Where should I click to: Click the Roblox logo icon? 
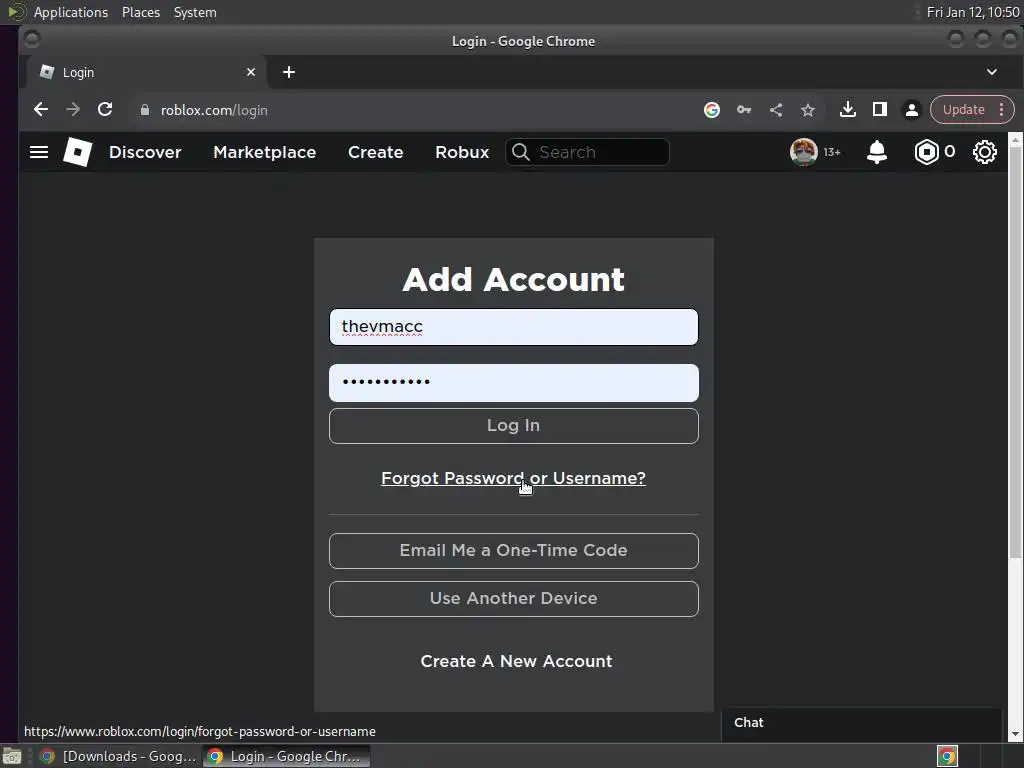point(77,152)
